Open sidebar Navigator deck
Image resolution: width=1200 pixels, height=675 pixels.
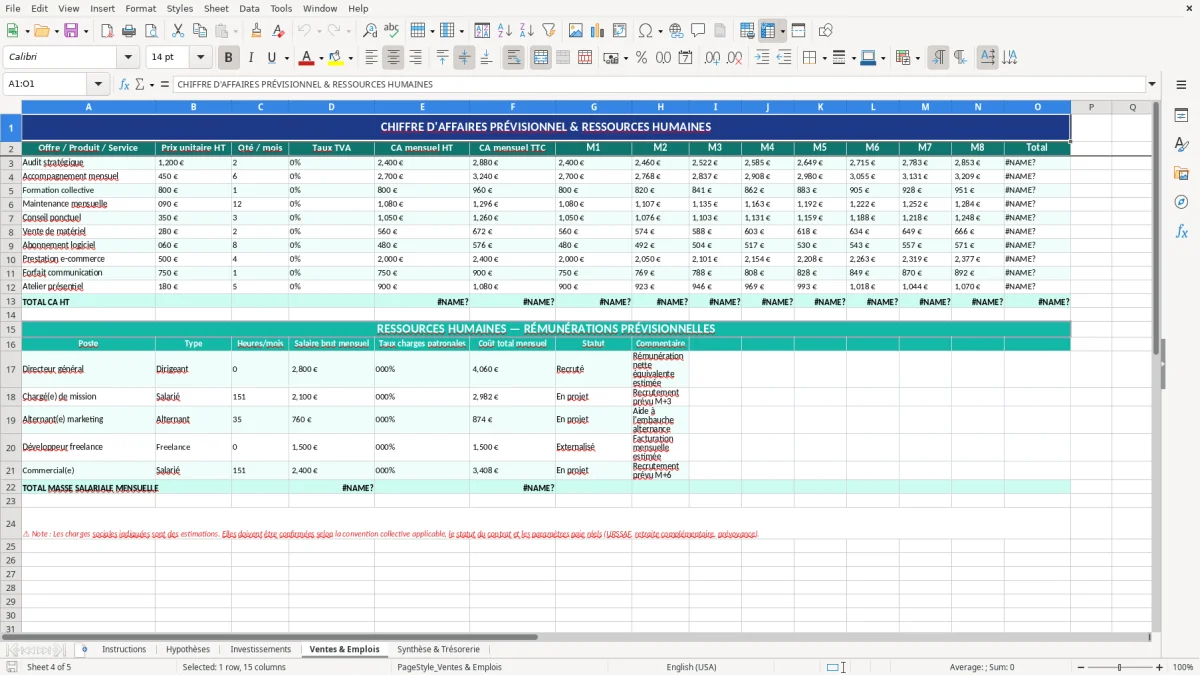(x=1181, y=202)
